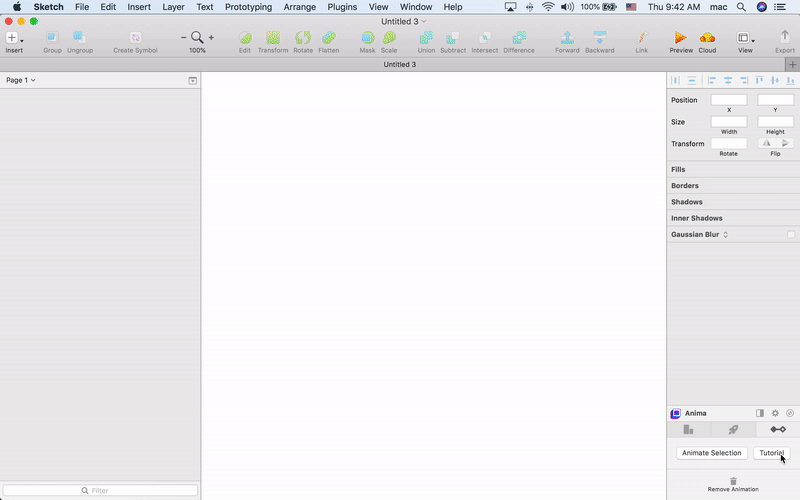800x500 pixels.
Task: Click distribute vertically icon in inspector
Action: 691,80
